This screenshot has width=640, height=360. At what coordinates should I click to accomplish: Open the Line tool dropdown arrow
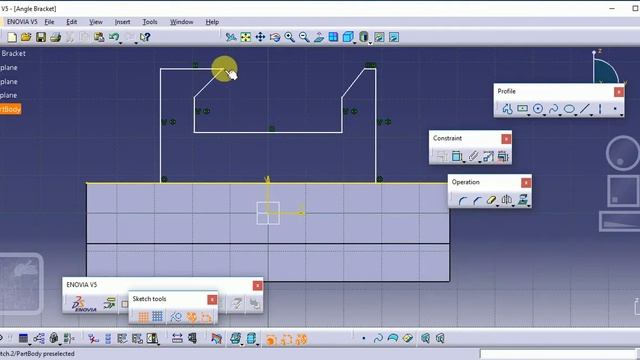click(591, 116)
